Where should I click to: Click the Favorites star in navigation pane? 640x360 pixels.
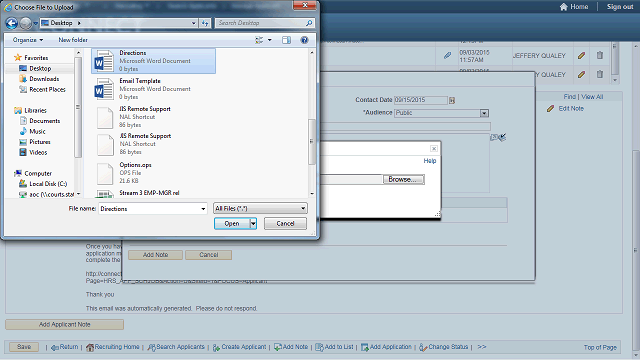click(x=18, y=58)
